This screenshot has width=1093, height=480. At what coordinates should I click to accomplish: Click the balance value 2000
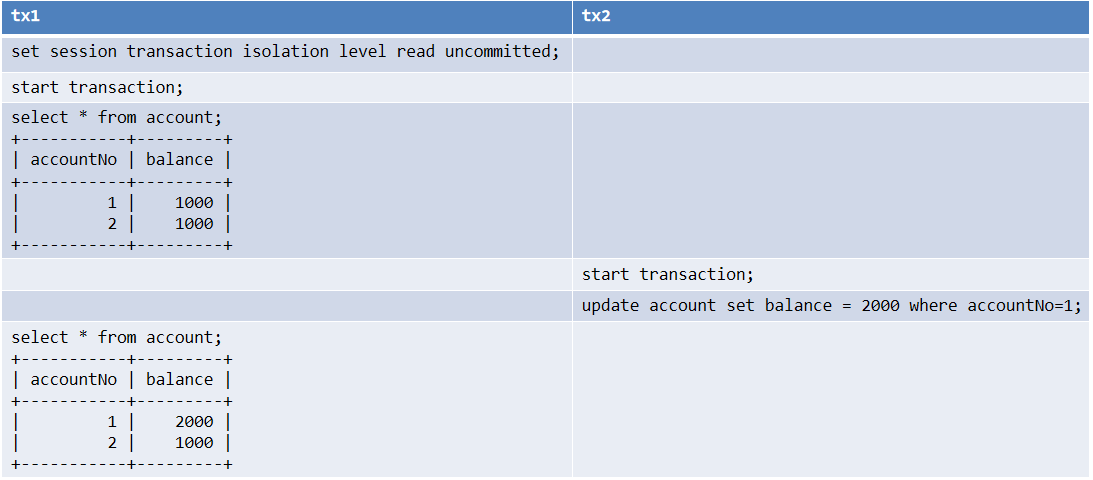(x=194, y=422)
